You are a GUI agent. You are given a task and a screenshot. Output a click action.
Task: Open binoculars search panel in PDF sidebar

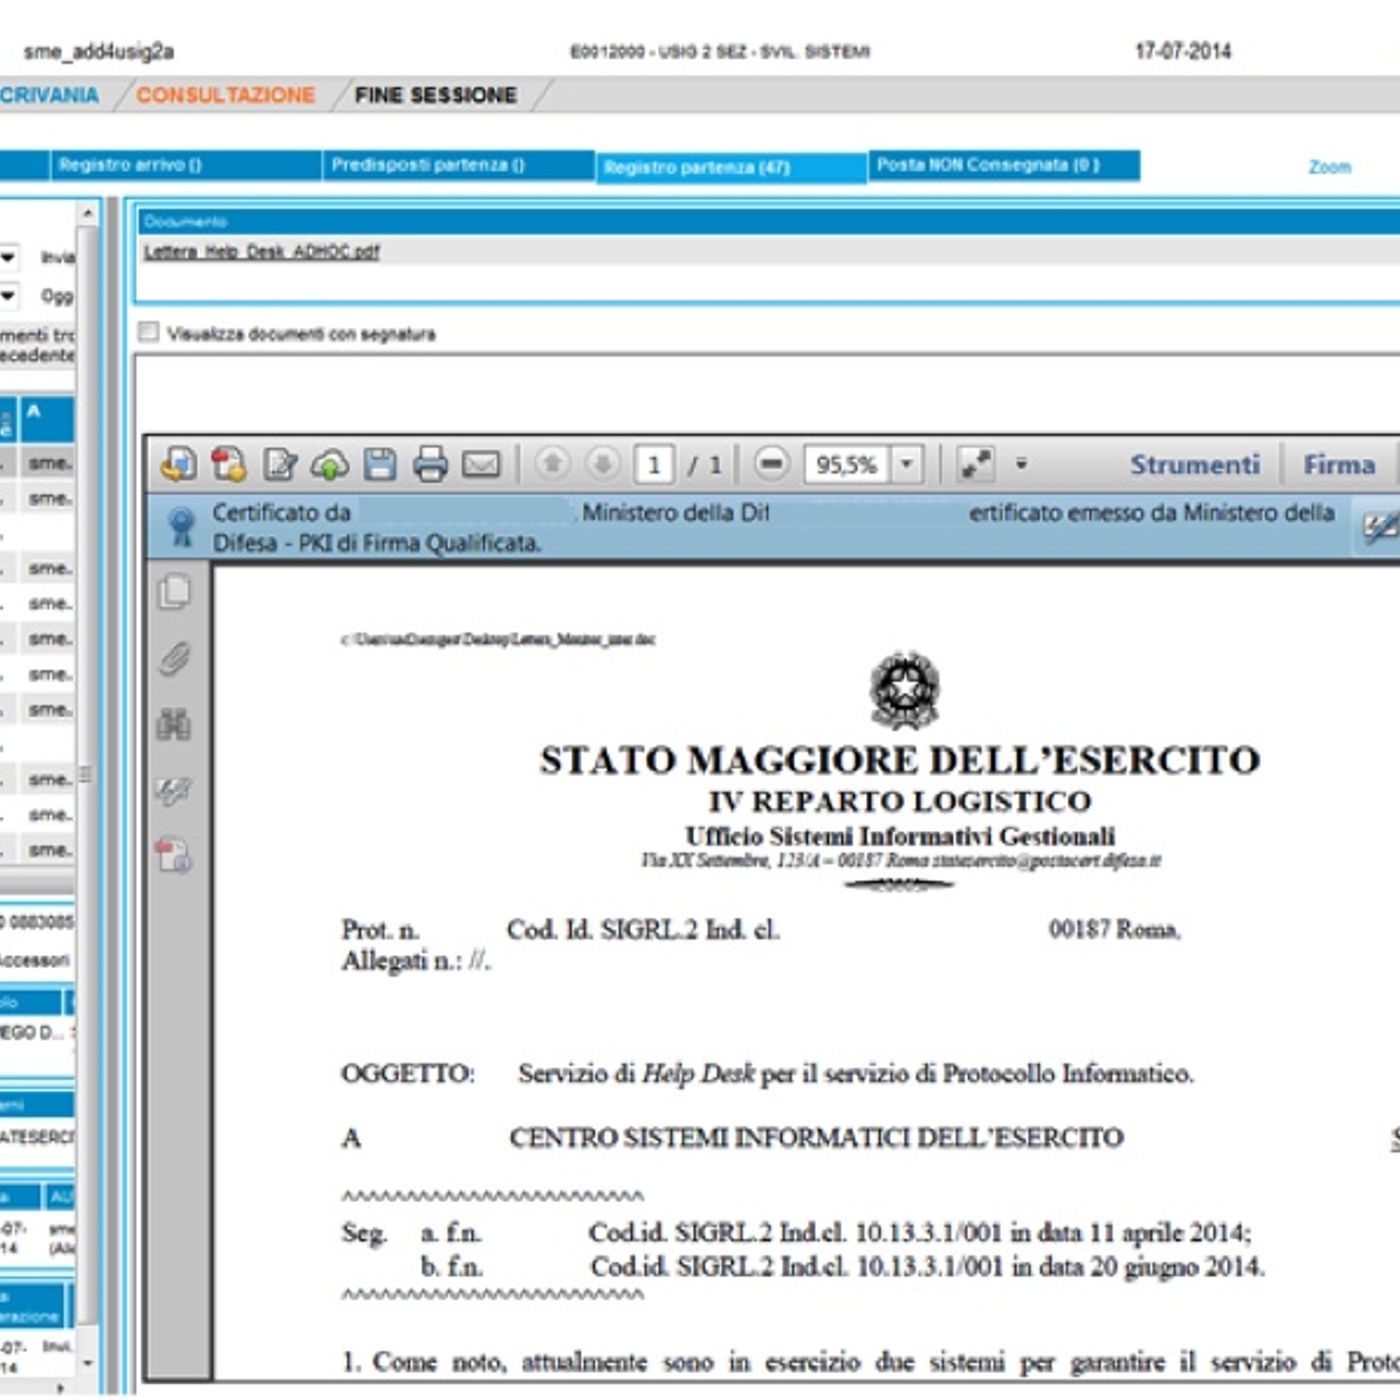click(174, 724)
